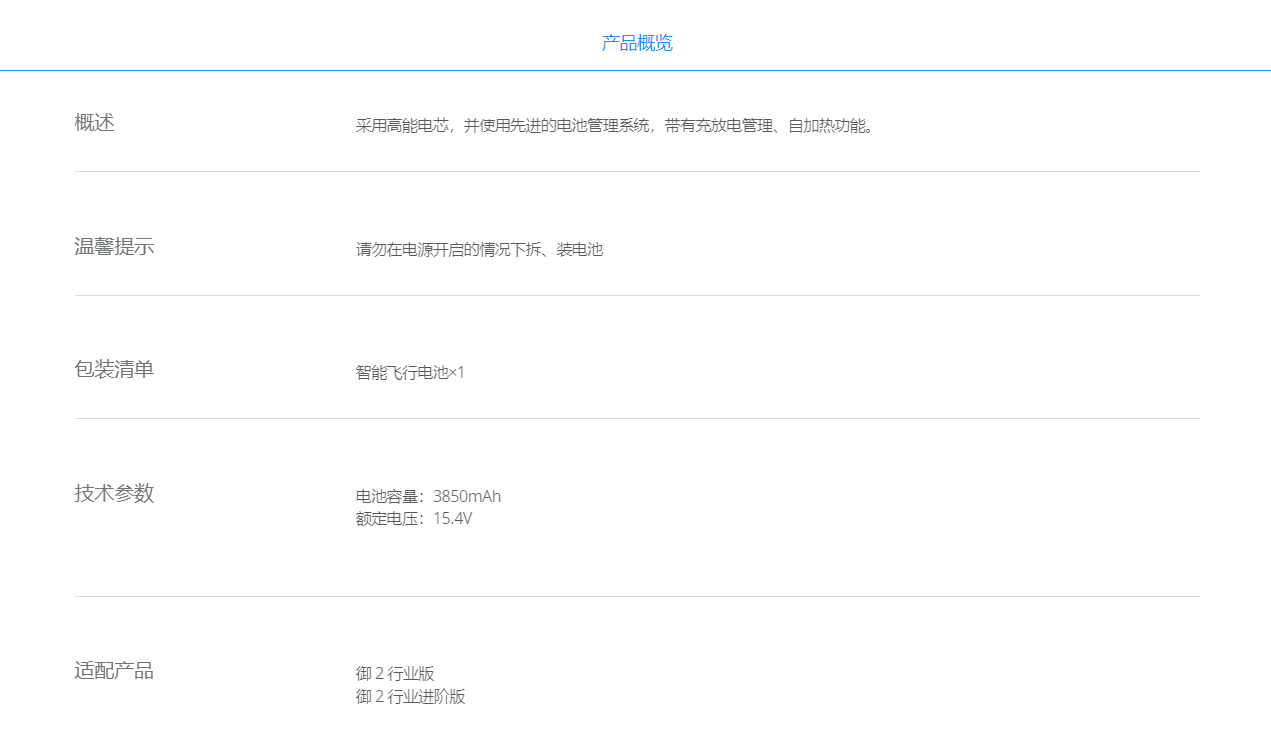Click the 电池容量 label text
Screen dimensions: 1271x736
[x=388, y=497]
